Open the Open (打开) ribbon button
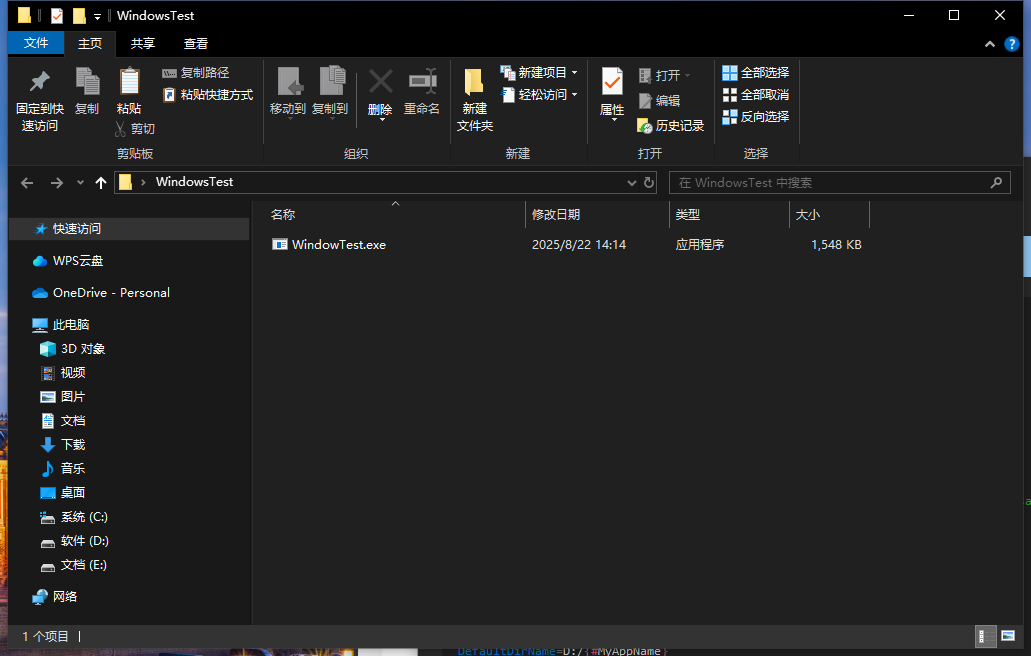1031x656 pixels. (x=664, y=76)
